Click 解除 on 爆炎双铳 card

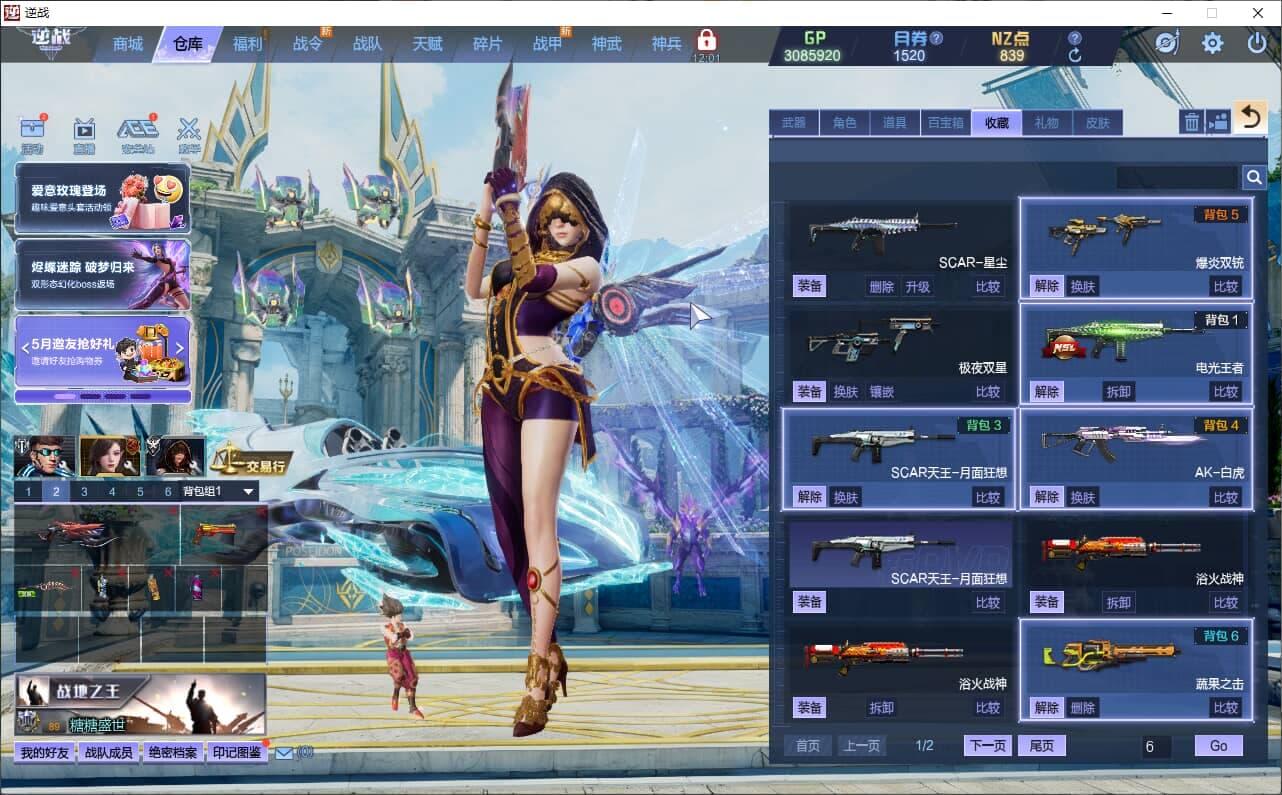coord(1047,286)
